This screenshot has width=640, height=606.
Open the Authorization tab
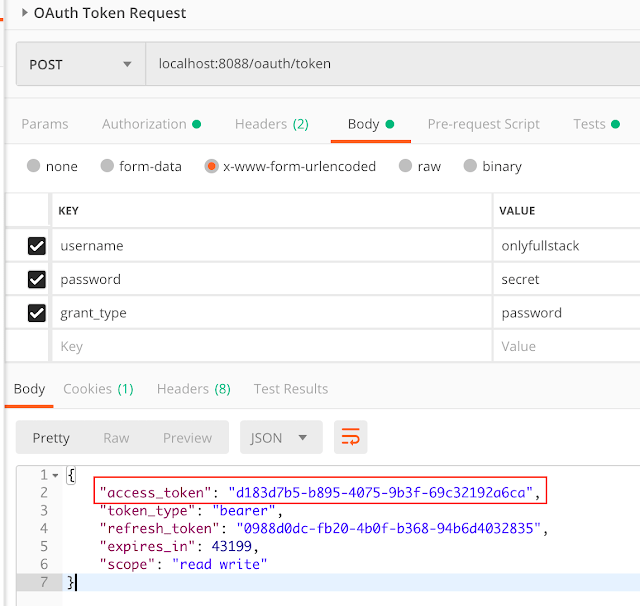[x=151, y=124]
